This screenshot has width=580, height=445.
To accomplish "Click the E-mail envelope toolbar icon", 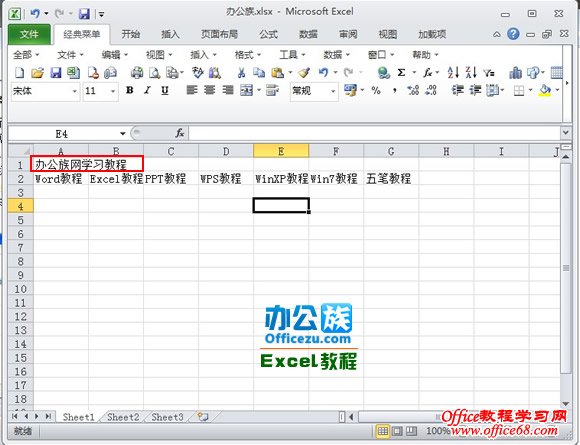I will click(x=111, y=73).
